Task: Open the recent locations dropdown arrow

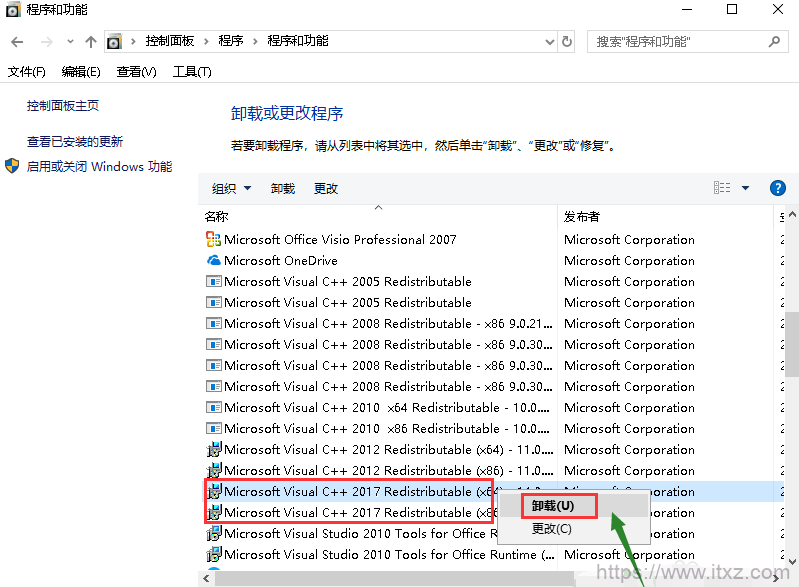Action: (70, 42)
